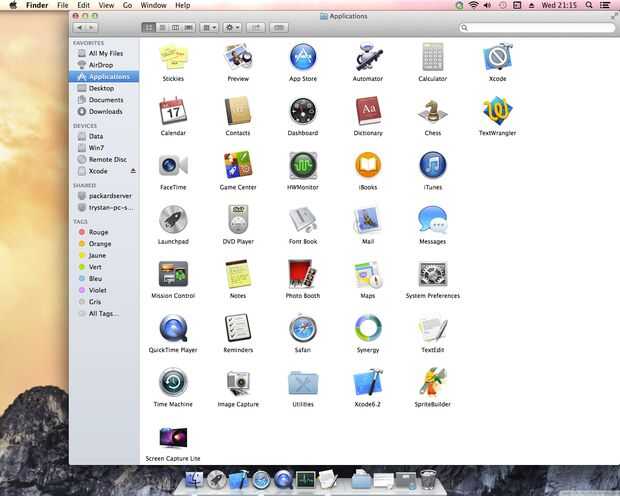This screenshot has height=496, width=620.
Task: Select the Screen Capture Lite icon
Action: (x=173, y=437)
